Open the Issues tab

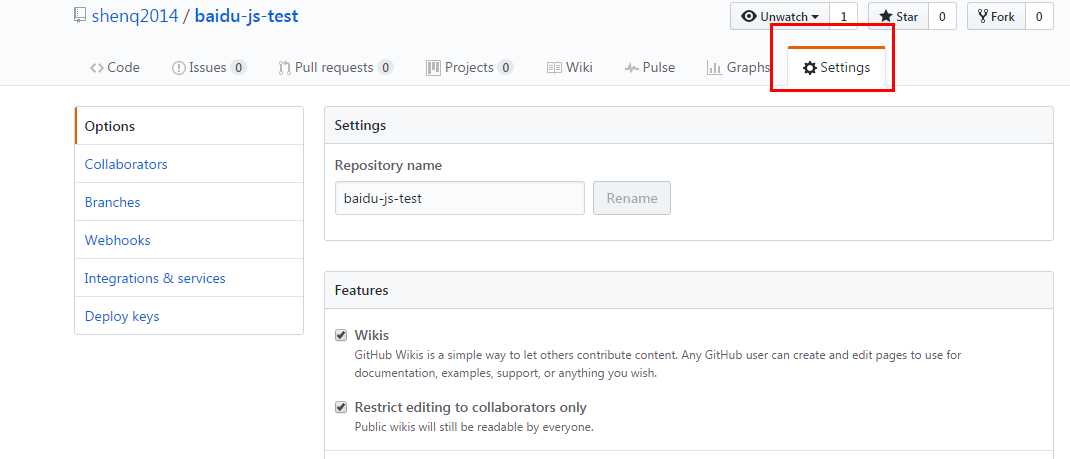click(x=209, y=68)
